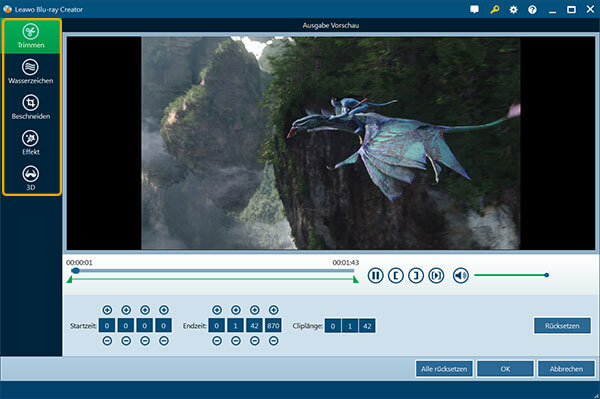Play the trimmed clip segment icon
The height and width of the screenshot is (399, 600).
coord(436,275)
